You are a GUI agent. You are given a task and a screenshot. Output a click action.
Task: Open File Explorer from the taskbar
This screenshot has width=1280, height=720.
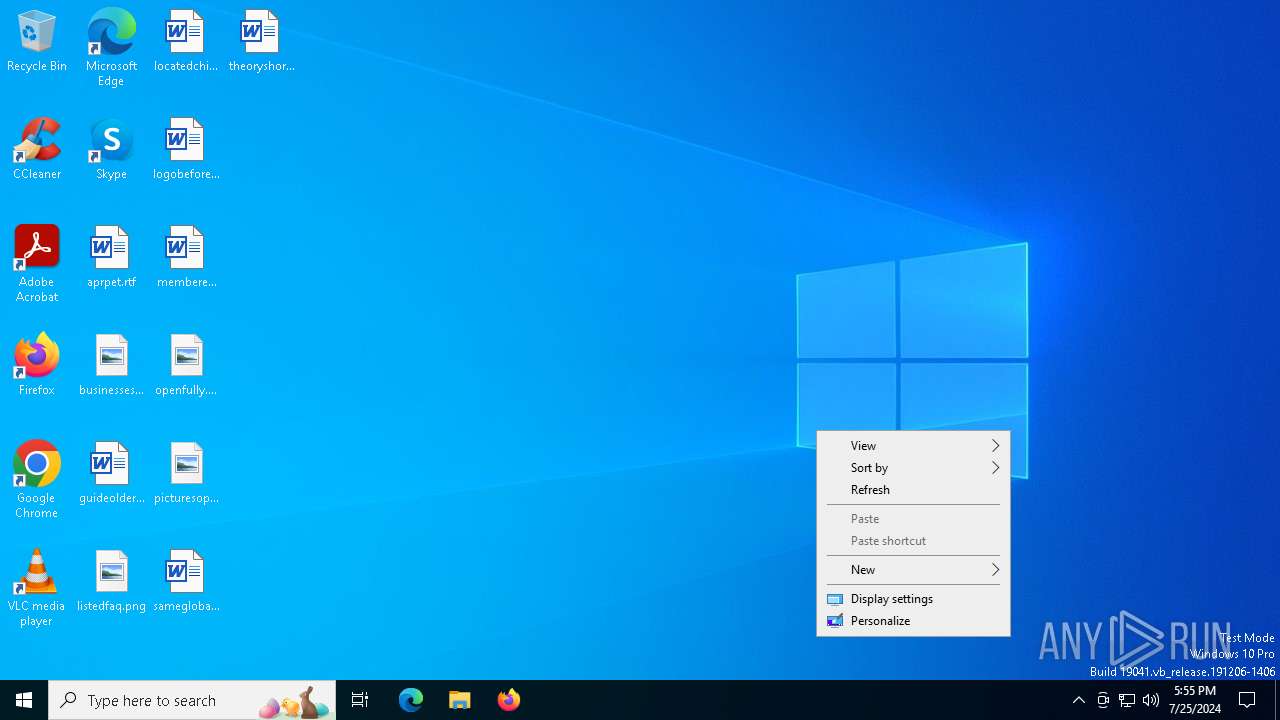[x=460, y=700]
